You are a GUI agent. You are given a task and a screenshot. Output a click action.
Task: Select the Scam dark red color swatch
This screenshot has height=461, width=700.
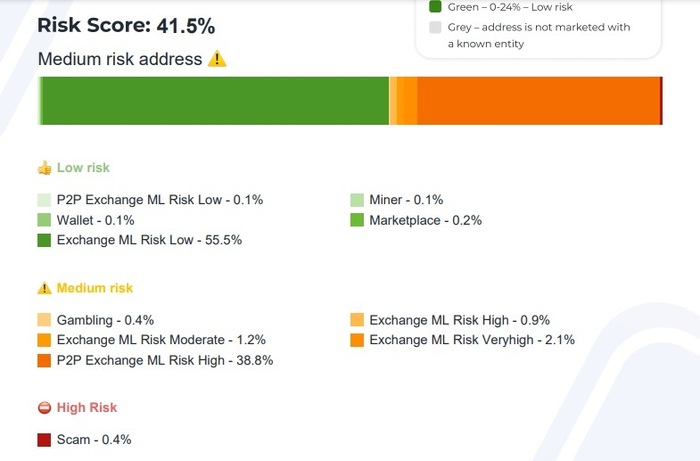[44, 440]
